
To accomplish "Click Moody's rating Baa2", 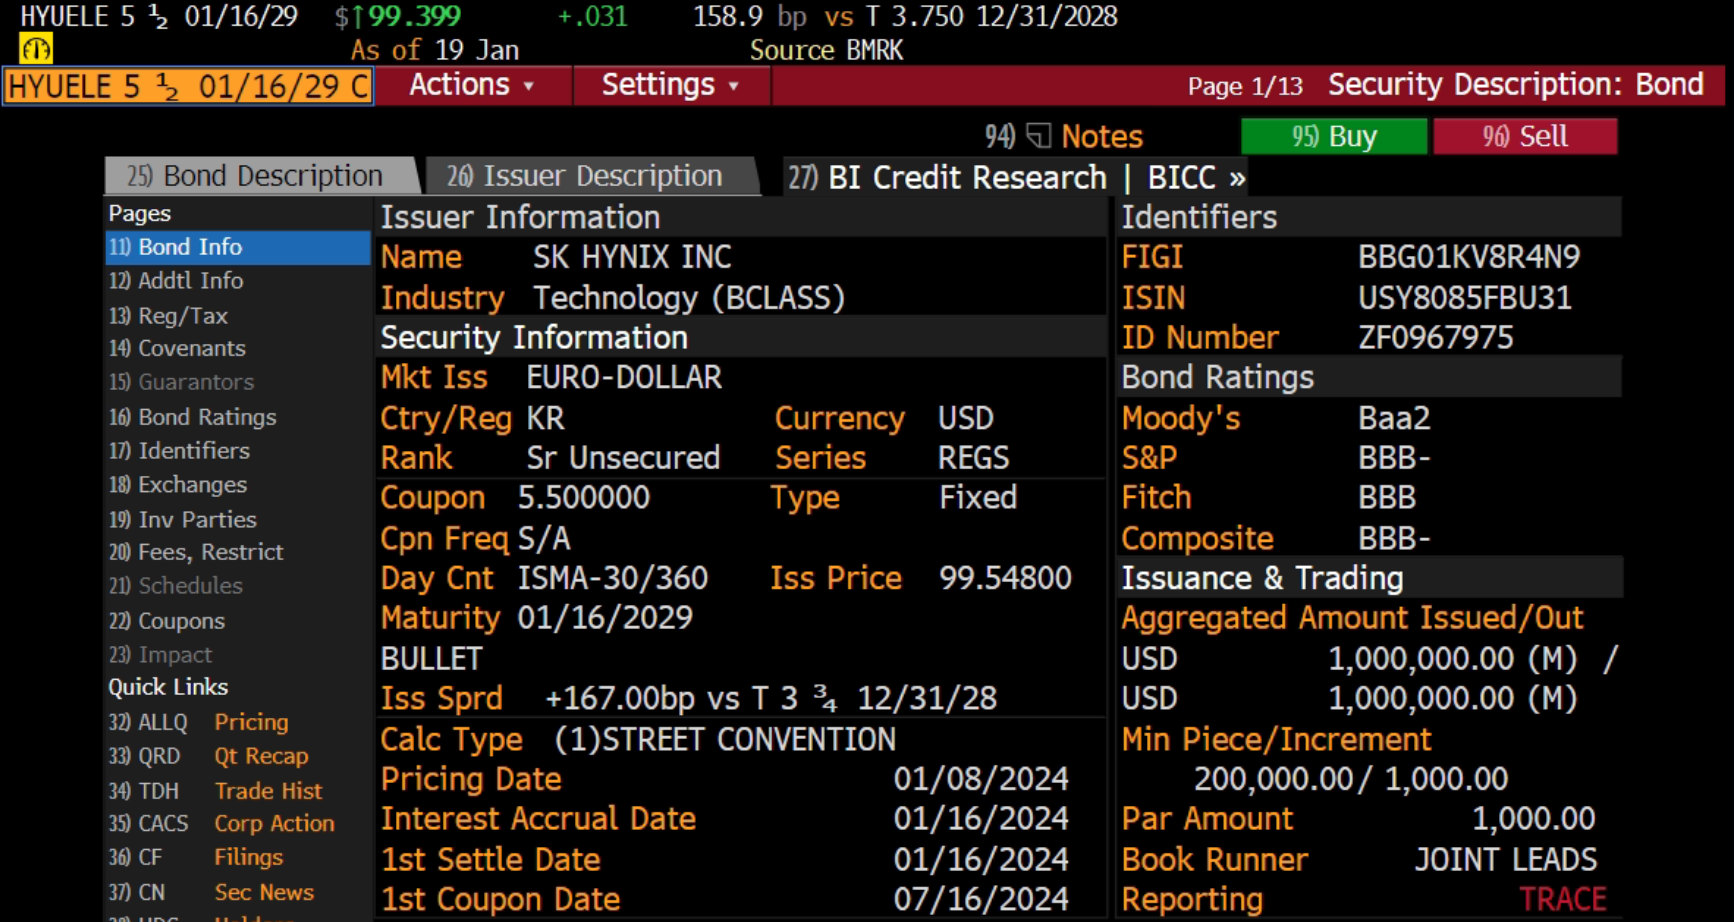I will pyautogui.click(x=1394, y=418).
